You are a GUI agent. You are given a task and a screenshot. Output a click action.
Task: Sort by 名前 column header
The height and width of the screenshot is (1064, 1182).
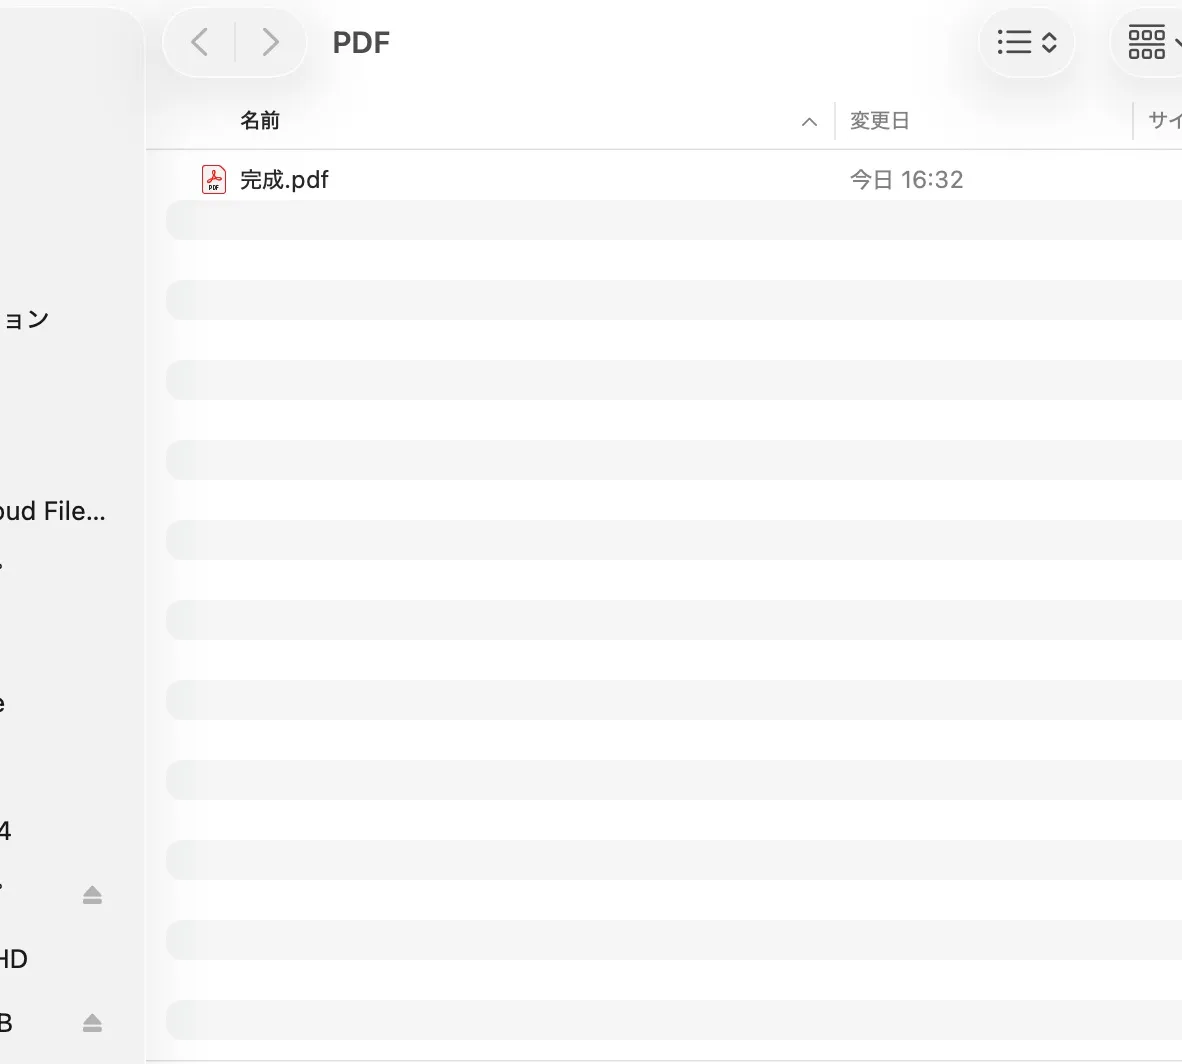tap(259, 121)
